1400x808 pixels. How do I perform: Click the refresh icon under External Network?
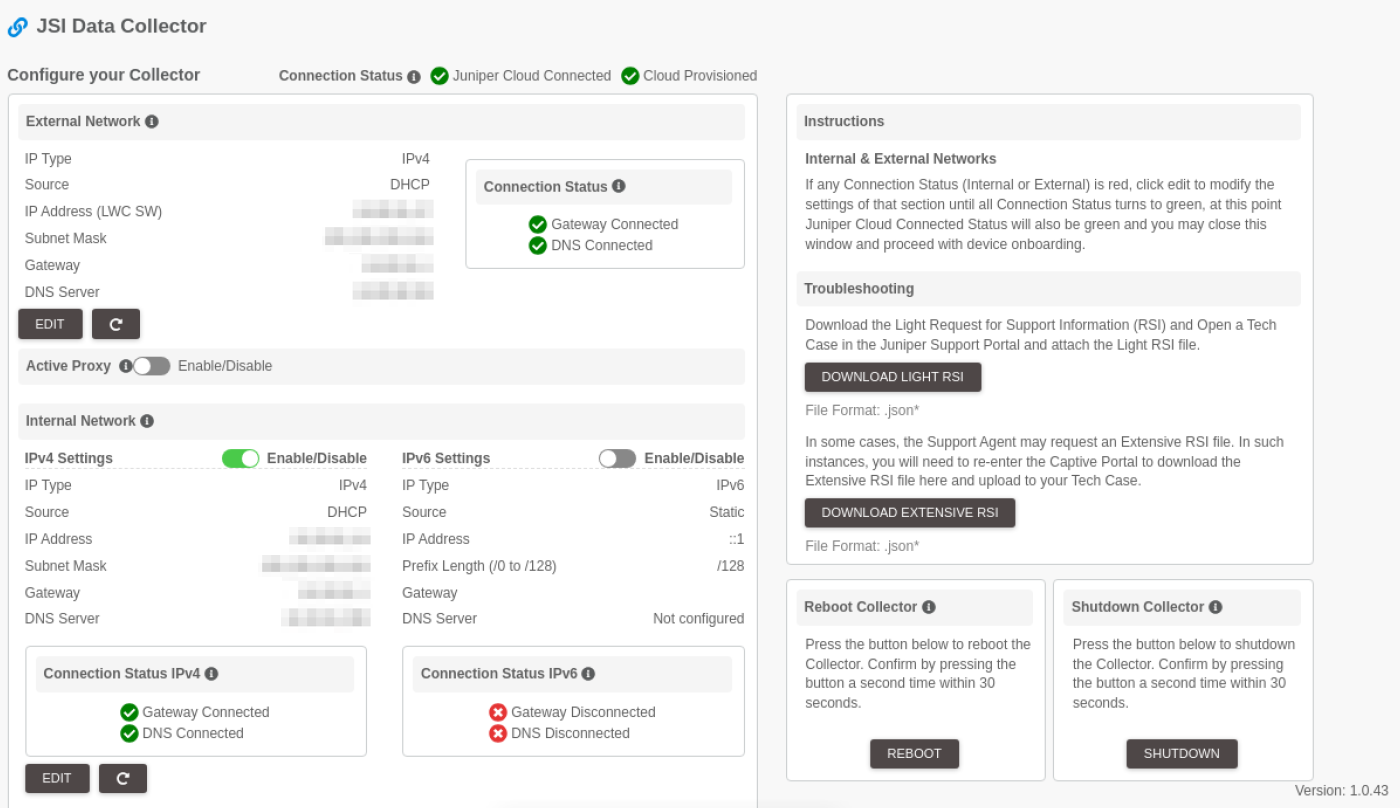116,323
